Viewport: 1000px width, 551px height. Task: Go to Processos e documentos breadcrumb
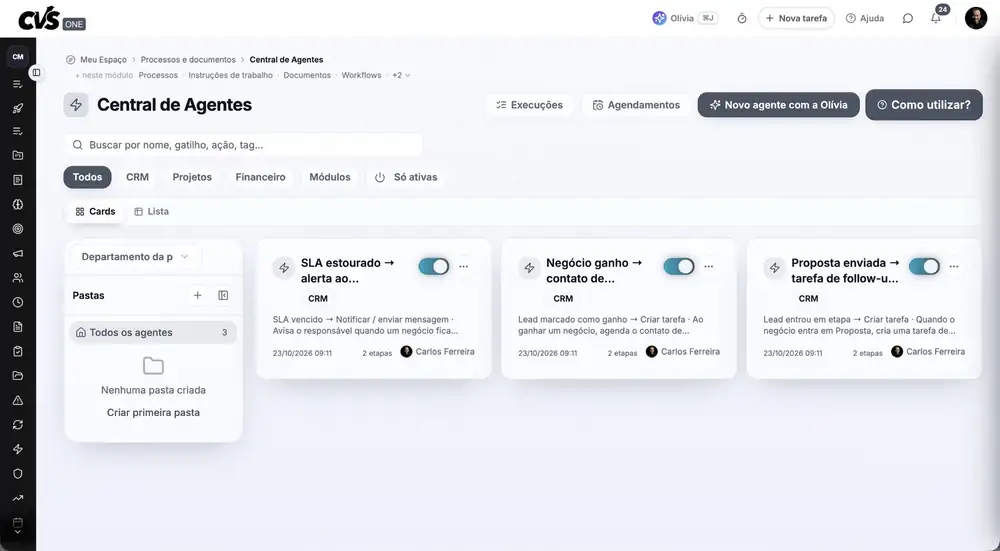[188, 59]
